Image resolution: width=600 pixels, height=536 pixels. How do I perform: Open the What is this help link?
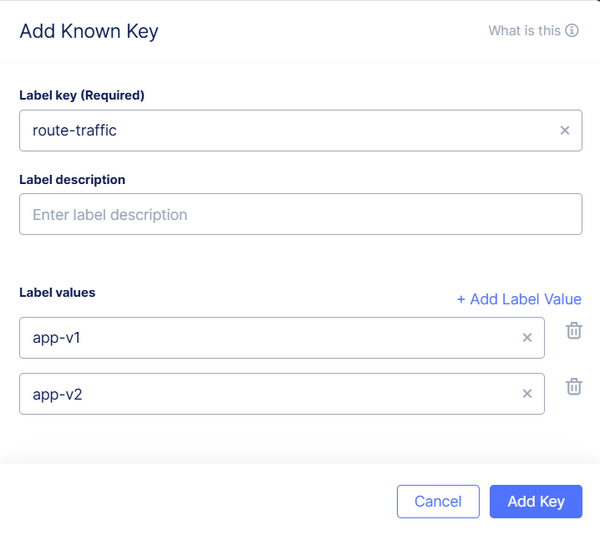click(x=524, y=31)
